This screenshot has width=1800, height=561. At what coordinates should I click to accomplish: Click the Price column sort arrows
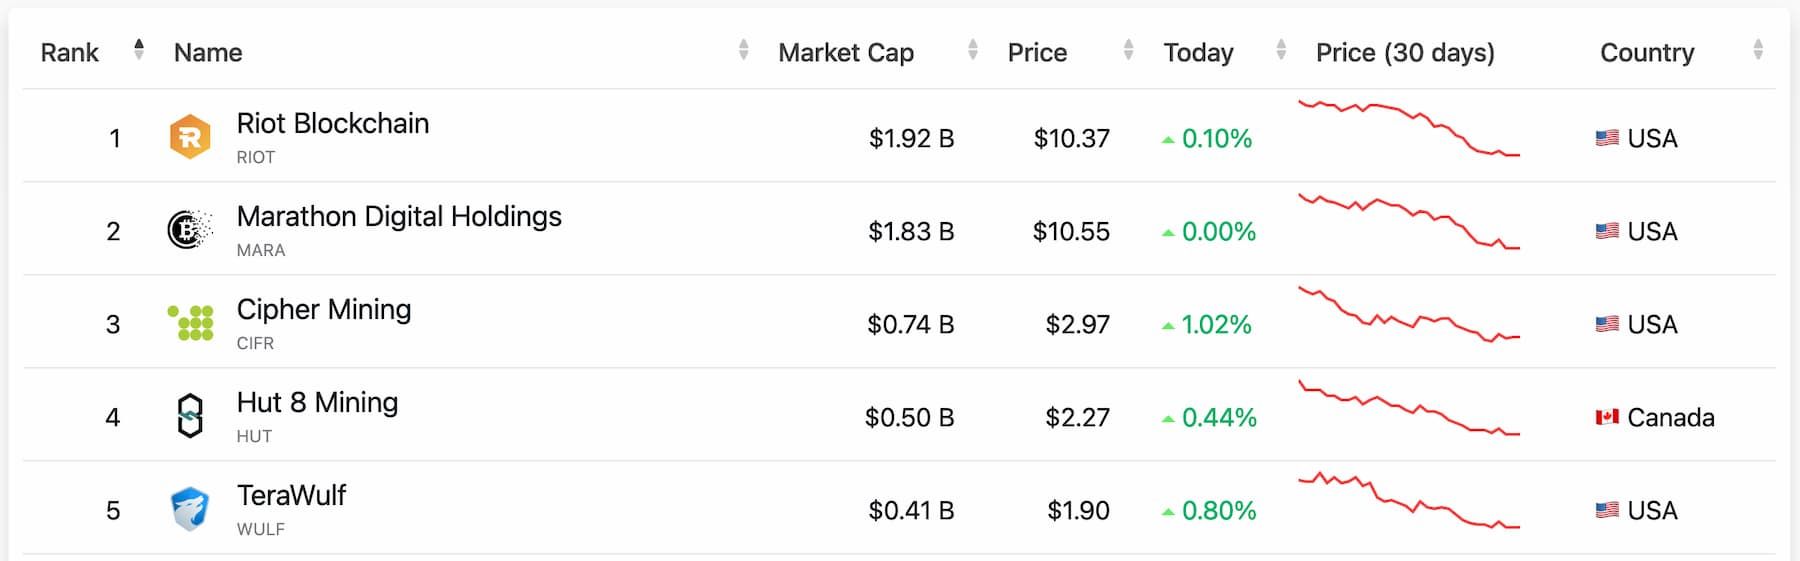click(1128, 49)
